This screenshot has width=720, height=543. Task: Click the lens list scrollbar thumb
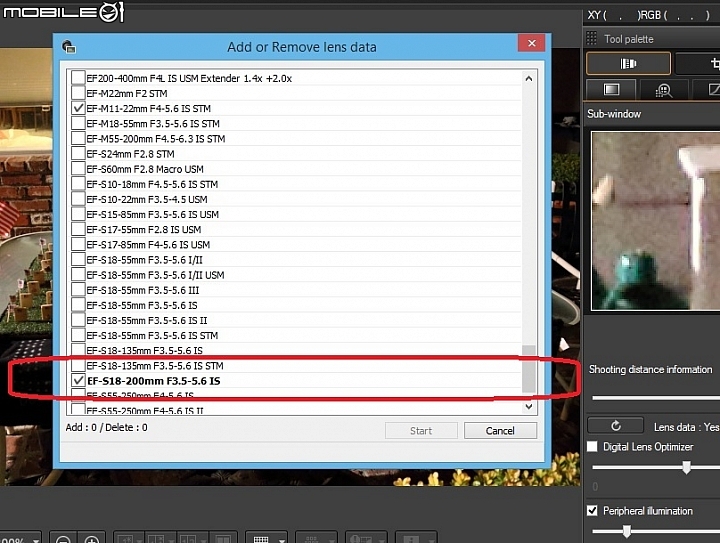tap(529, 369)
